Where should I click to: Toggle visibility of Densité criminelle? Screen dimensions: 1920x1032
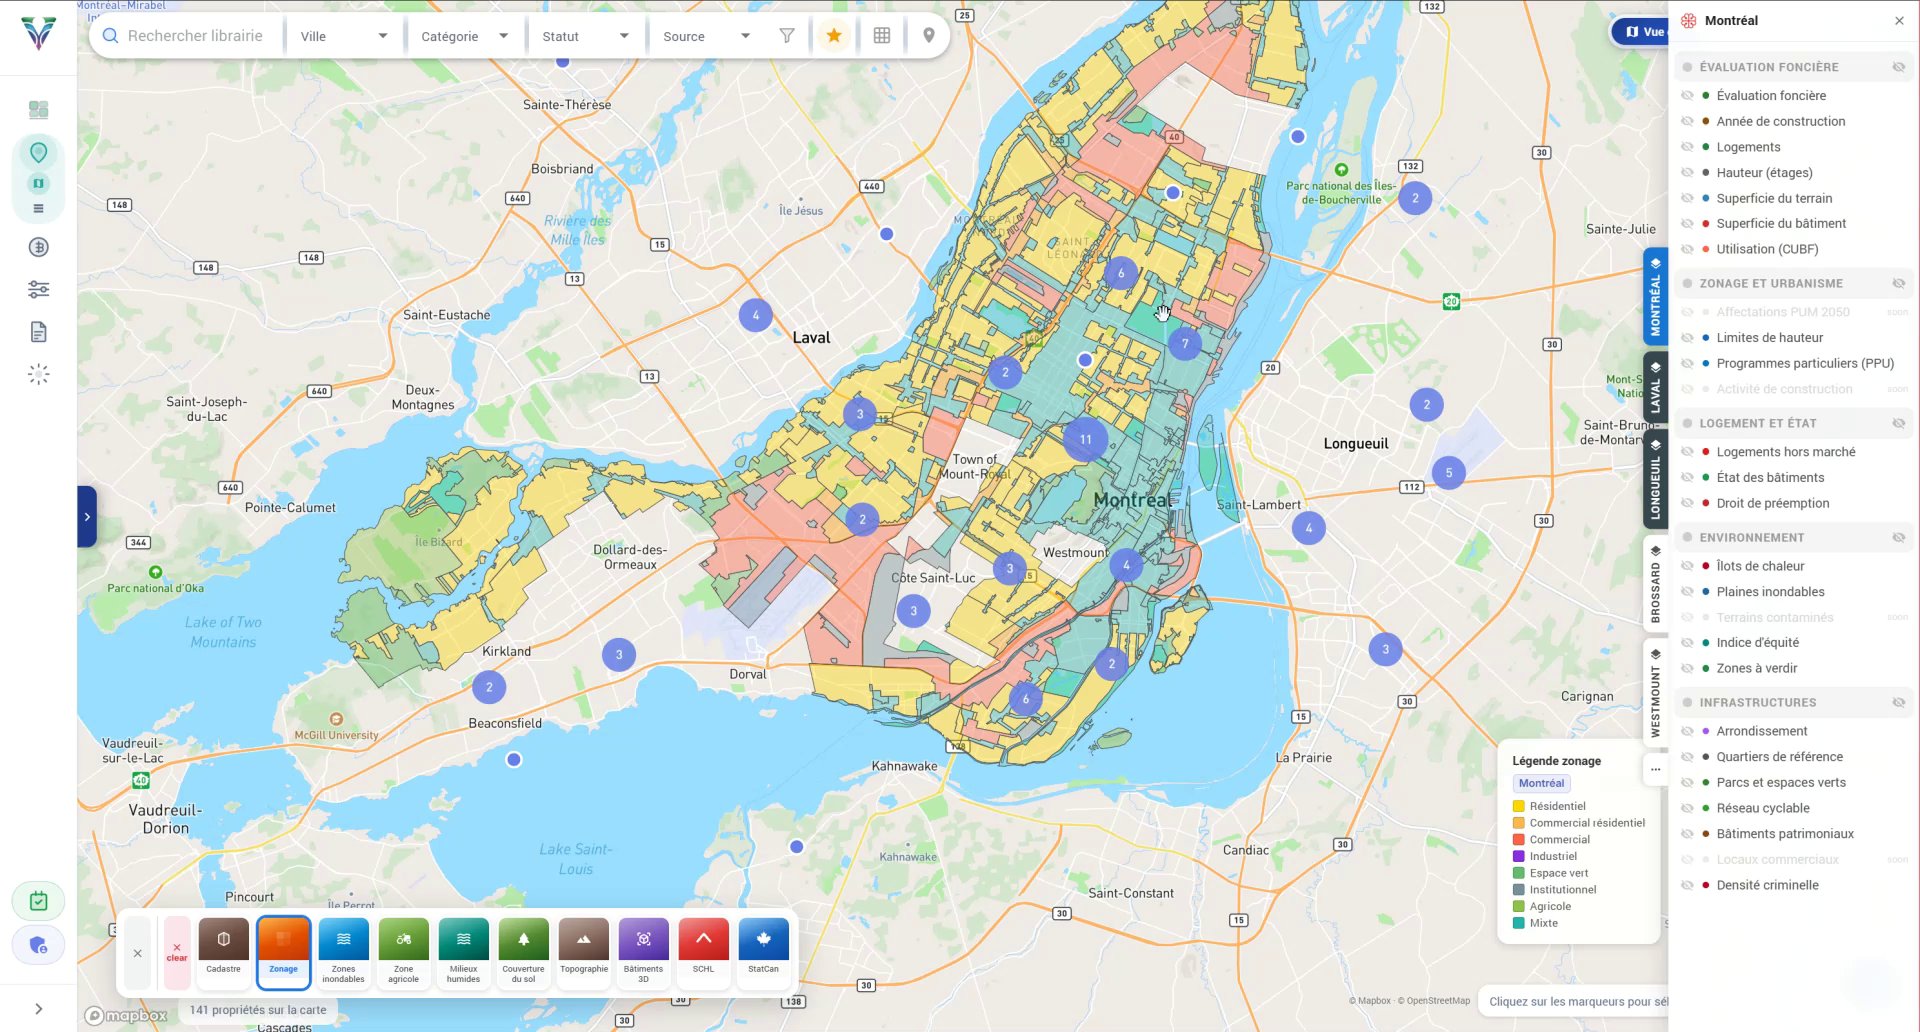(x=1689, y=884)
